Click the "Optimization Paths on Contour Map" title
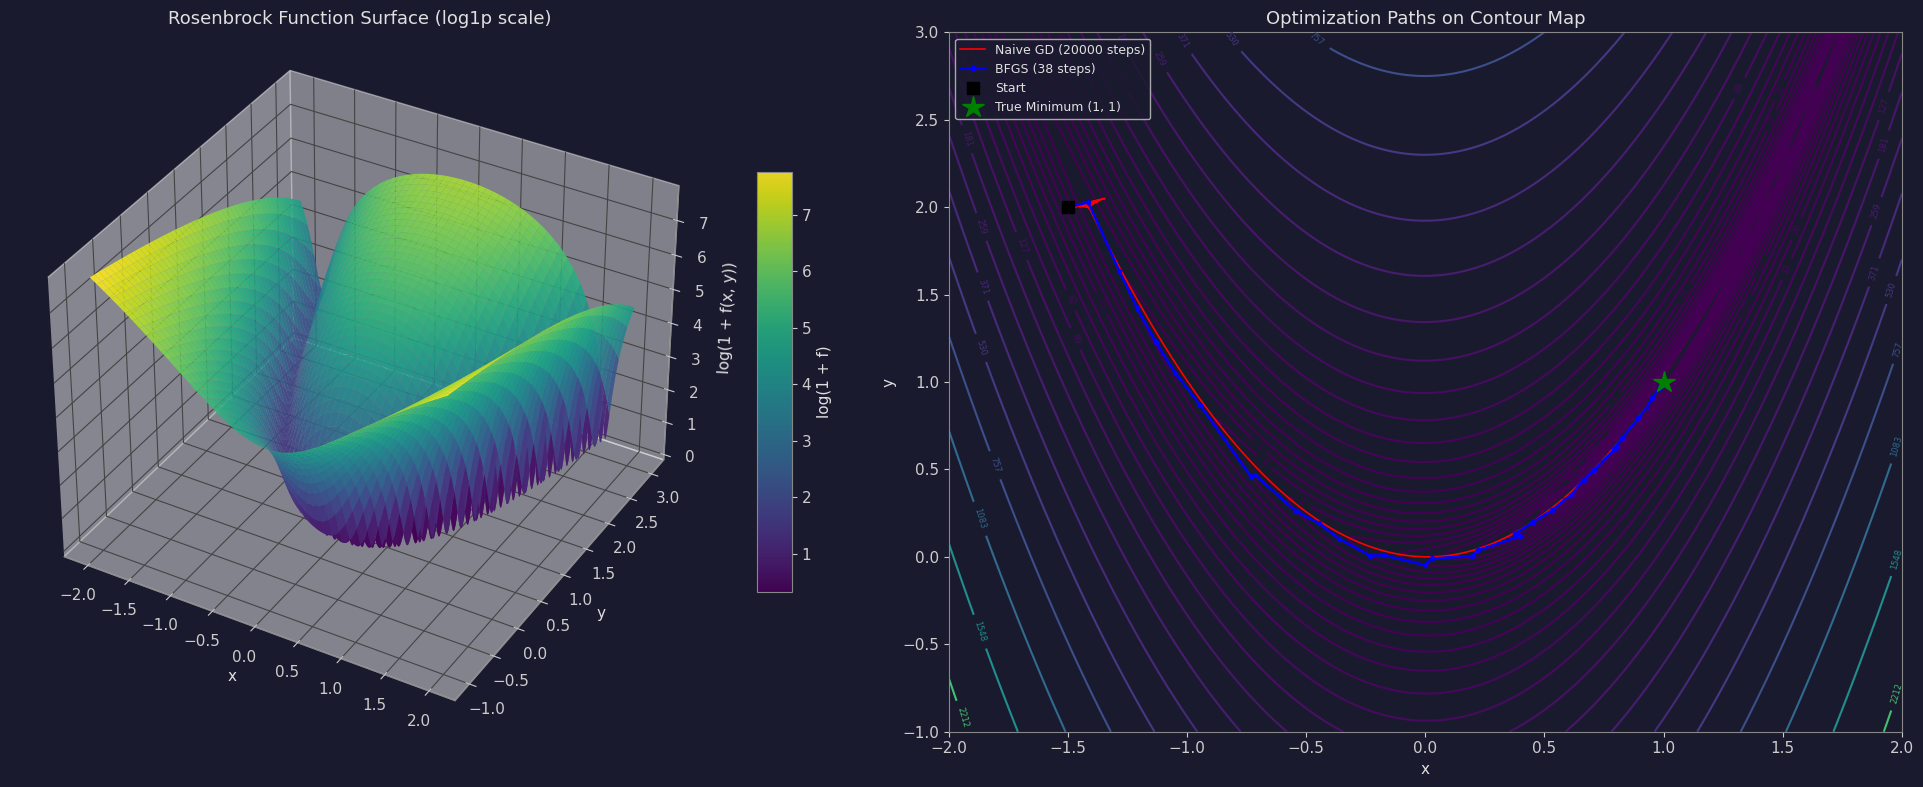The height and width of the screenshot is (787, 1923). 1425,18
